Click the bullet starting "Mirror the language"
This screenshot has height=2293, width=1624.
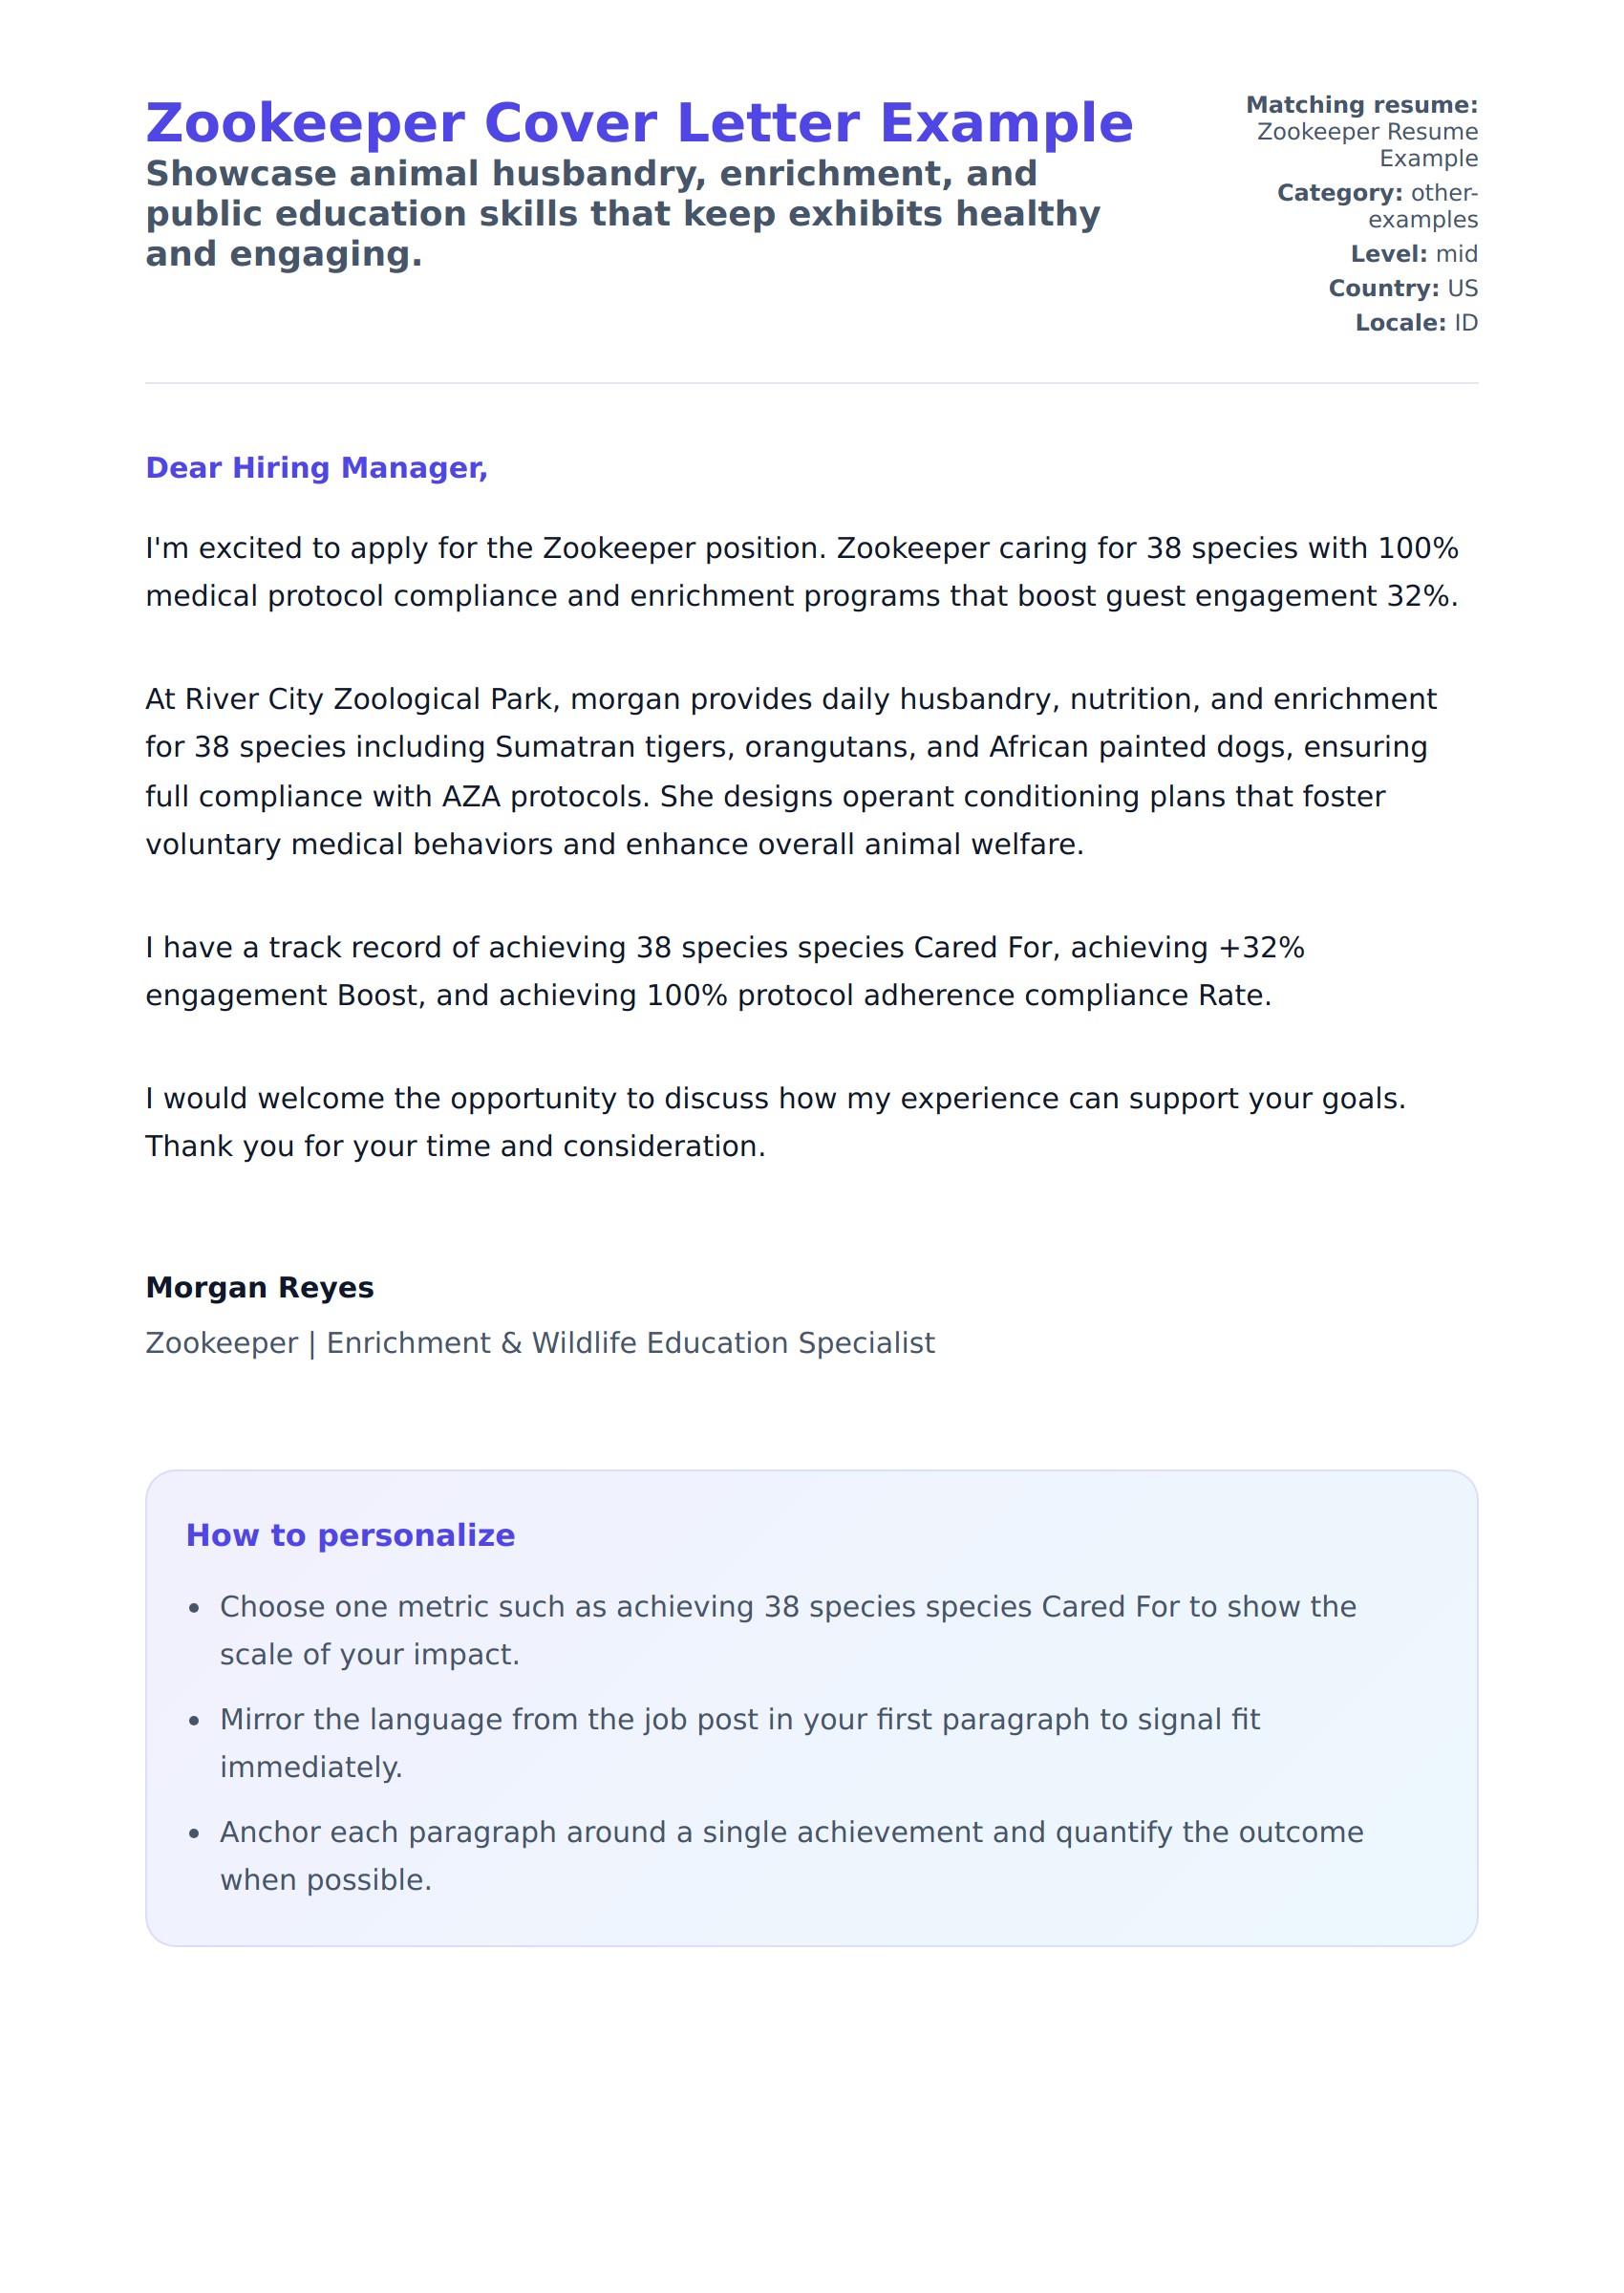(x=739, y=1743)
